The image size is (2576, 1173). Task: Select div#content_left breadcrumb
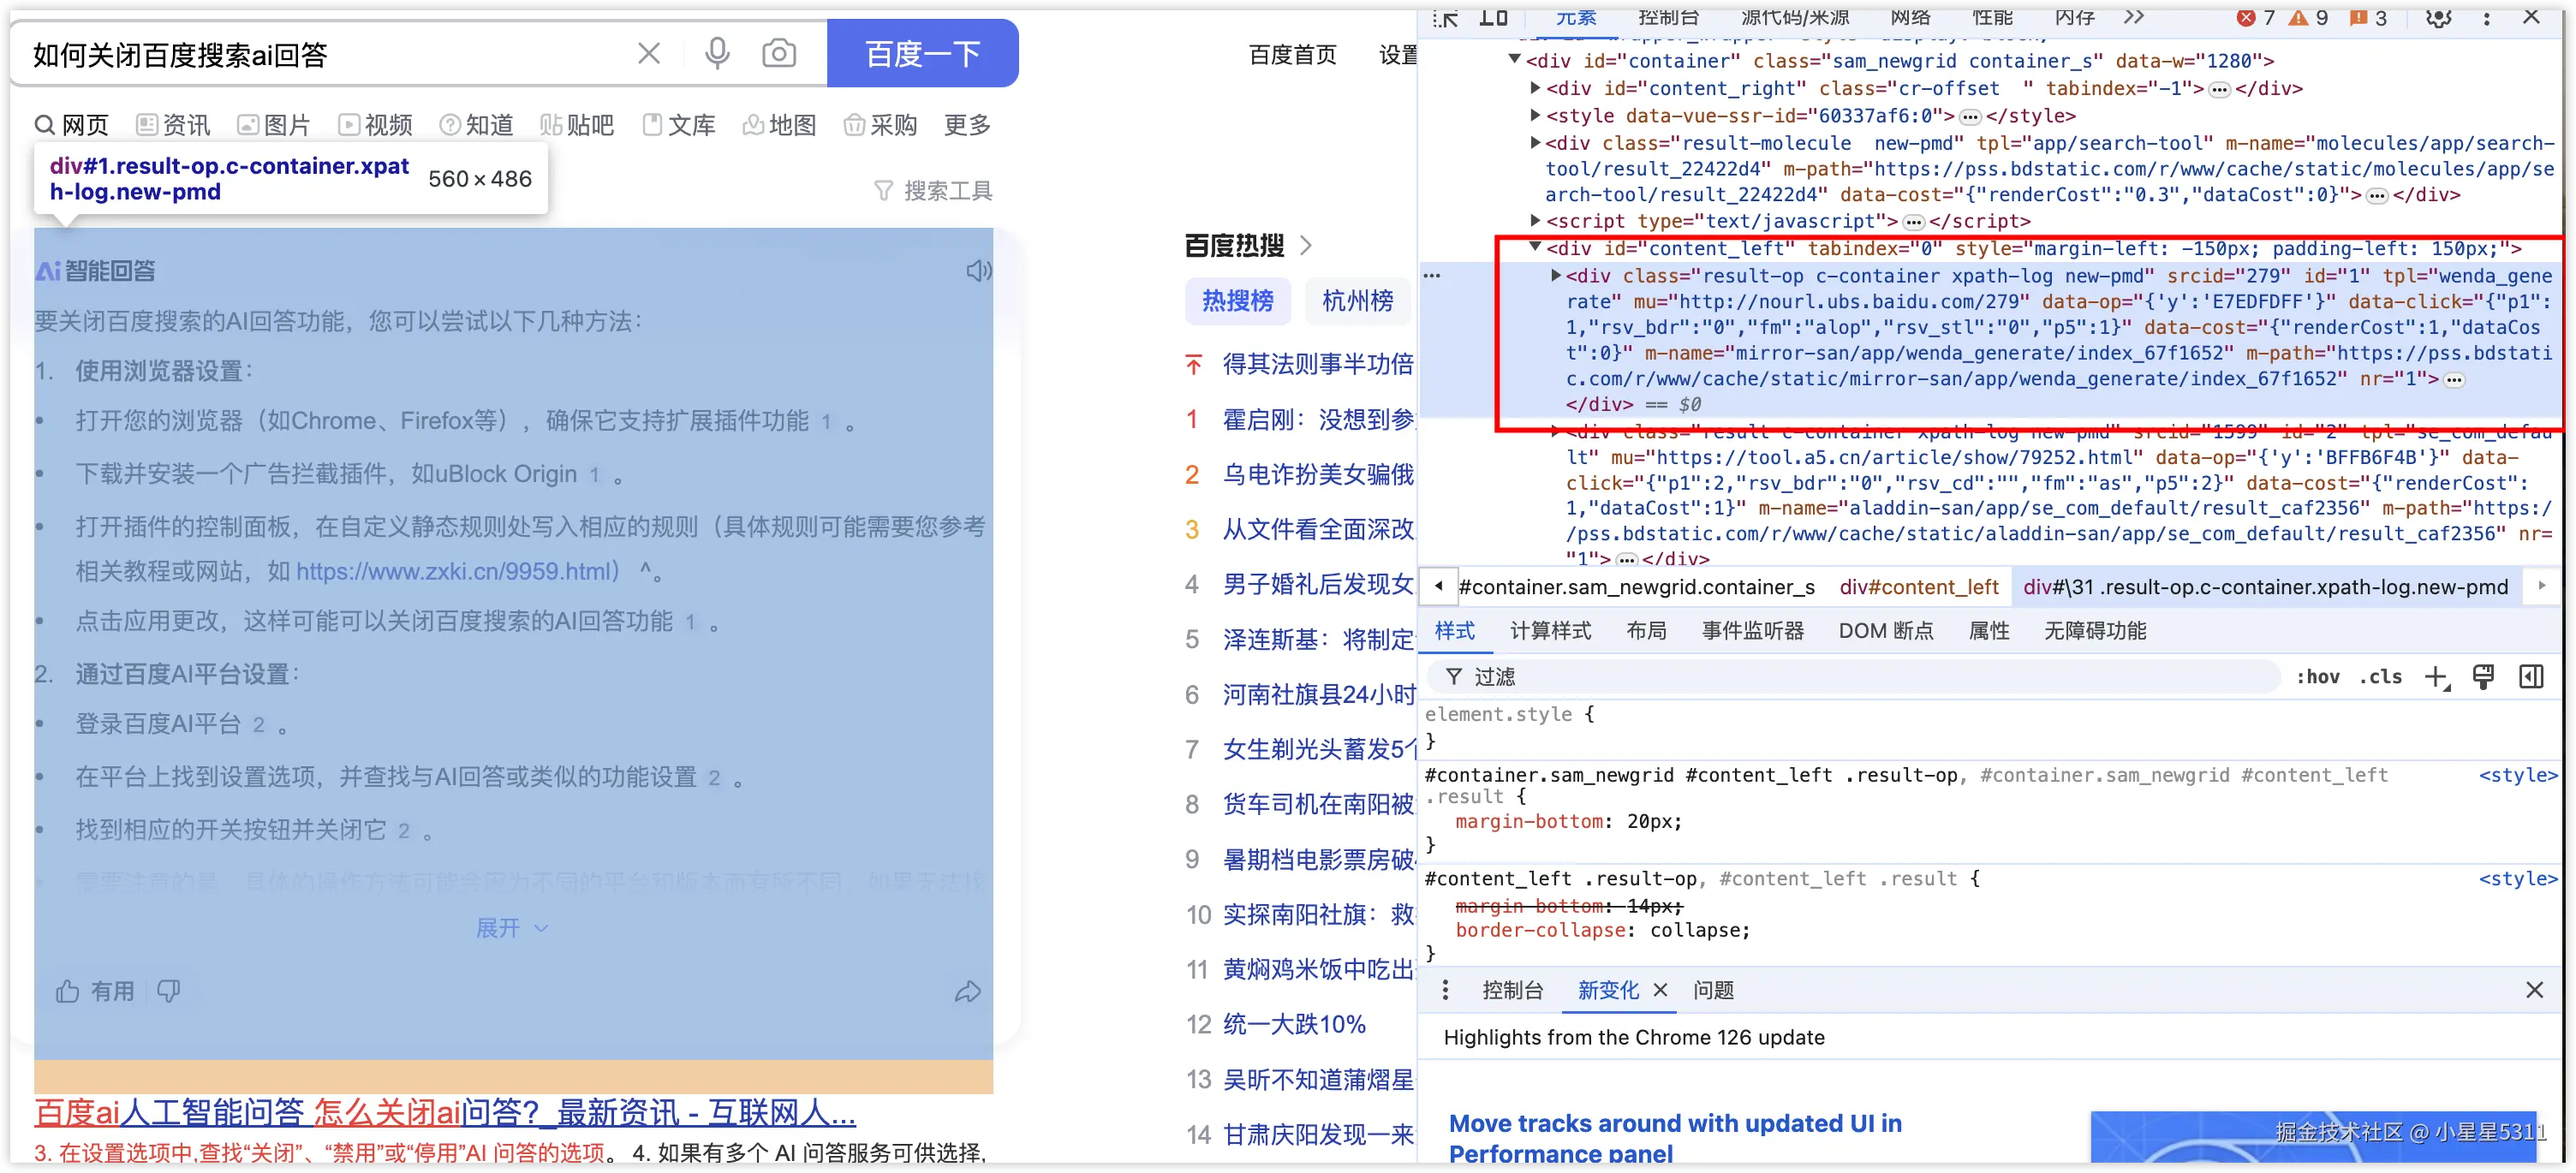click(1918, 587)
